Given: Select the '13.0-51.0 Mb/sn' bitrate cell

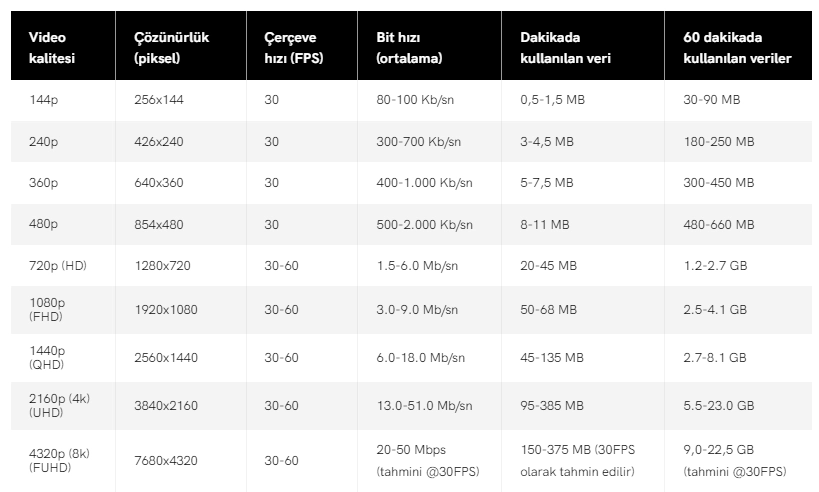Looking at the screenshot, I should 424,405.
